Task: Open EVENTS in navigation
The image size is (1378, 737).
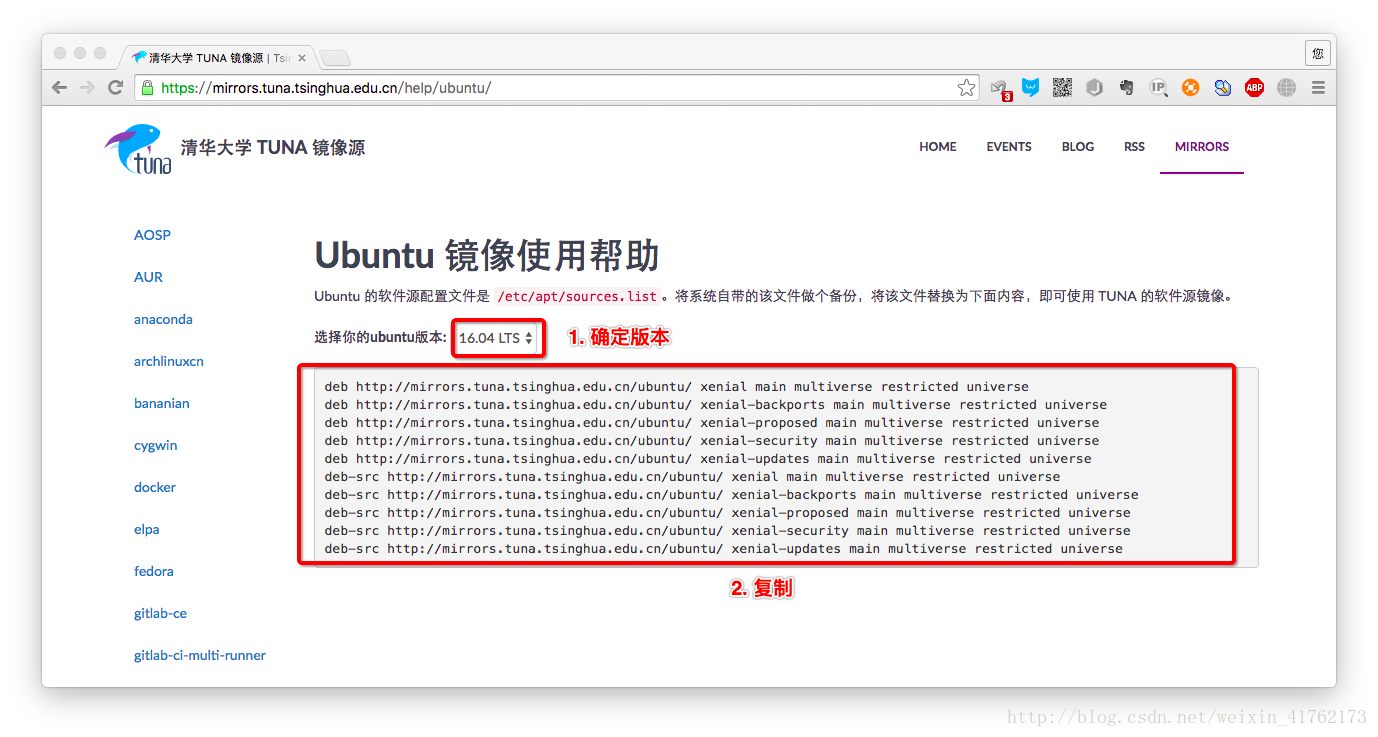Action: pos(1009,147)
